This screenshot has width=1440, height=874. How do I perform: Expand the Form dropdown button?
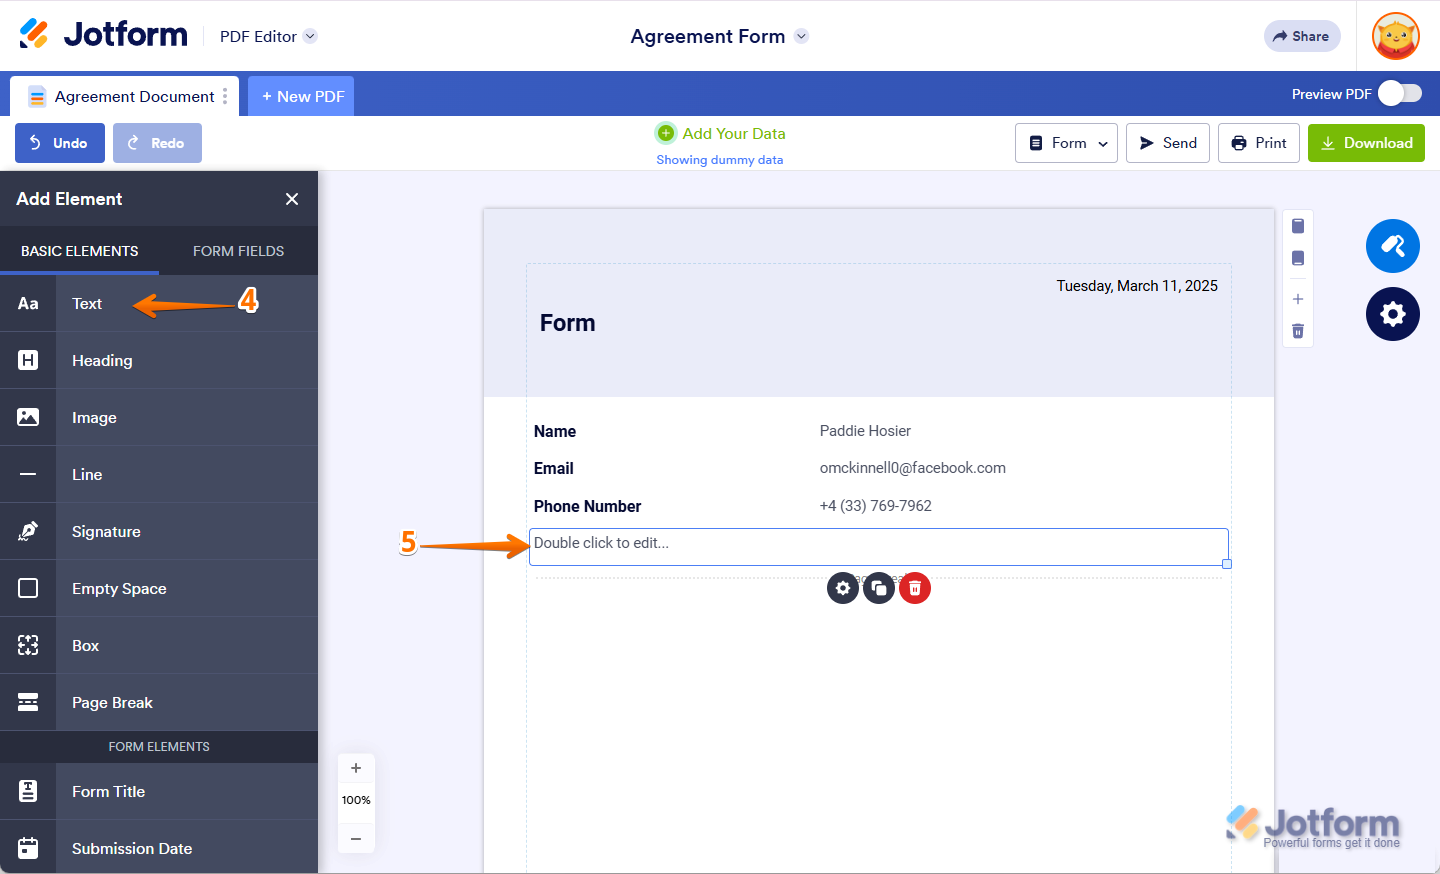[x=1066, y=143]
